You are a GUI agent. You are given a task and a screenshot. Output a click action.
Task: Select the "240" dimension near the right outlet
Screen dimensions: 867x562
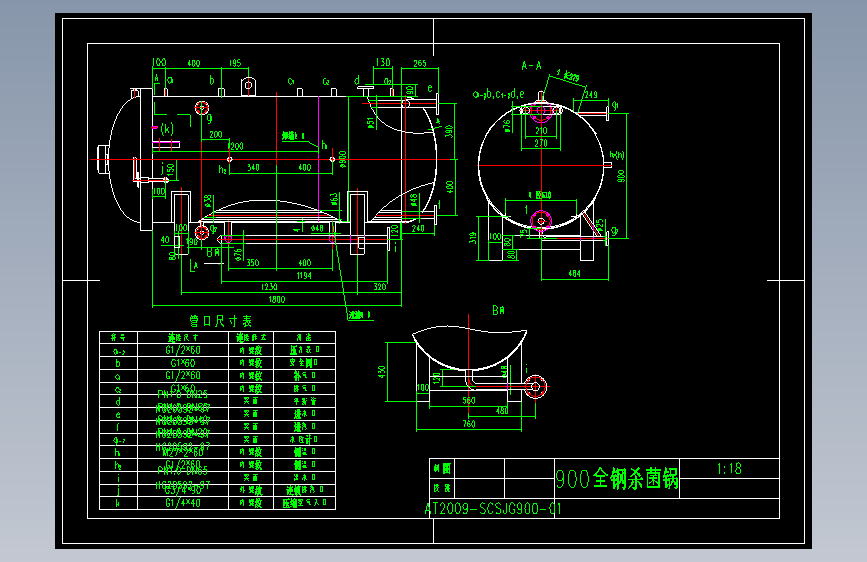[x=418, y=228]
